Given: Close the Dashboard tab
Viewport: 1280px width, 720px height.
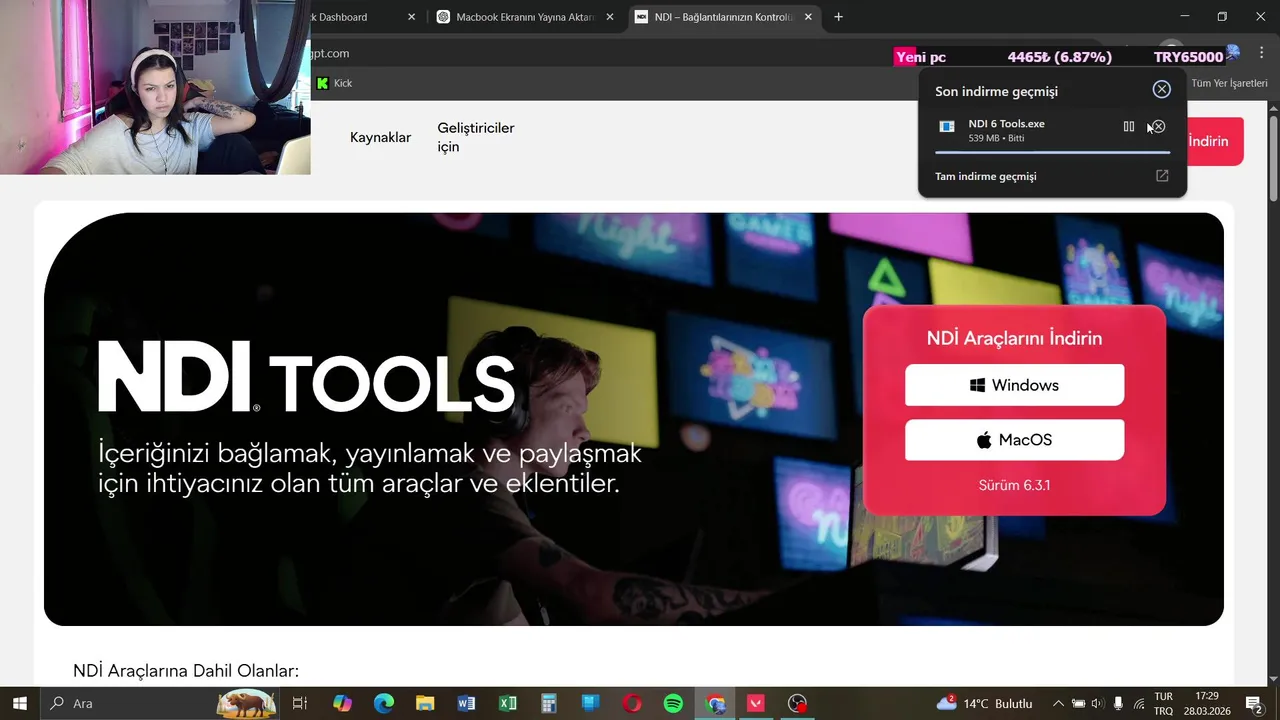Looking at the screenshot, I should pyautogui.click(x=412, y=17).
